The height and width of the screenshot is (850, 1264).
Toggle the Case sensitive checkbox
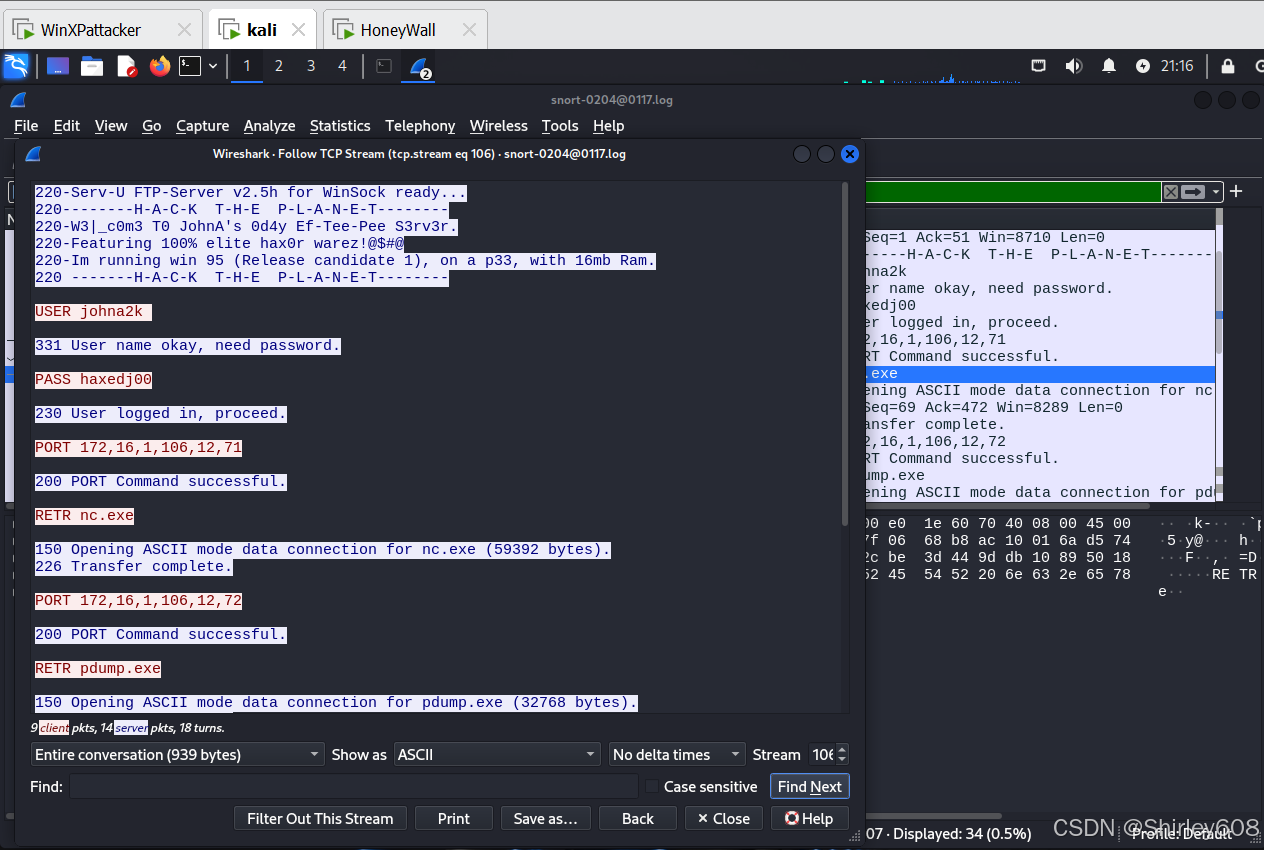coord(652,787)
